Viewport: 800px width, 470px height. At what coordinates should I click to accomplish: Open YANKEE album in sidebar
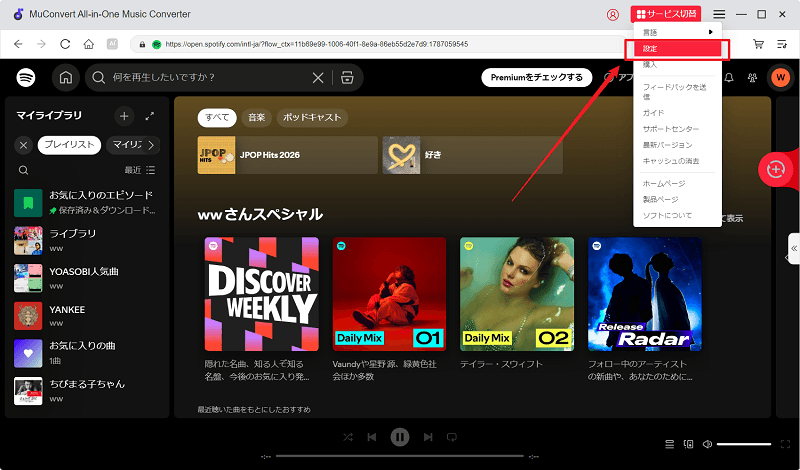86,316
